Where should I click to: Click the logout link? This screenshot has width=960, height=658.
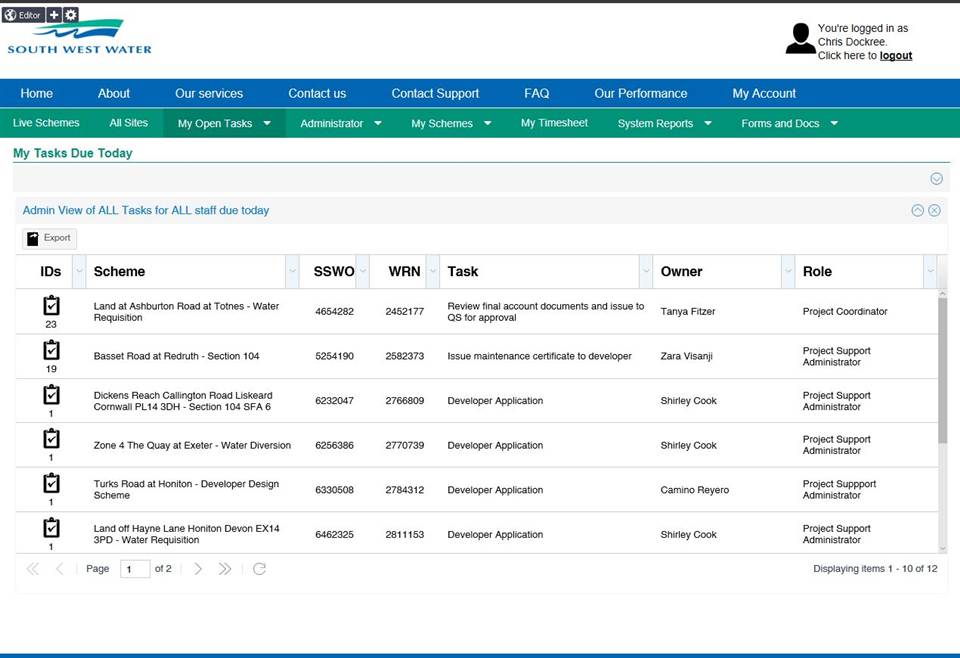[895, 56]
